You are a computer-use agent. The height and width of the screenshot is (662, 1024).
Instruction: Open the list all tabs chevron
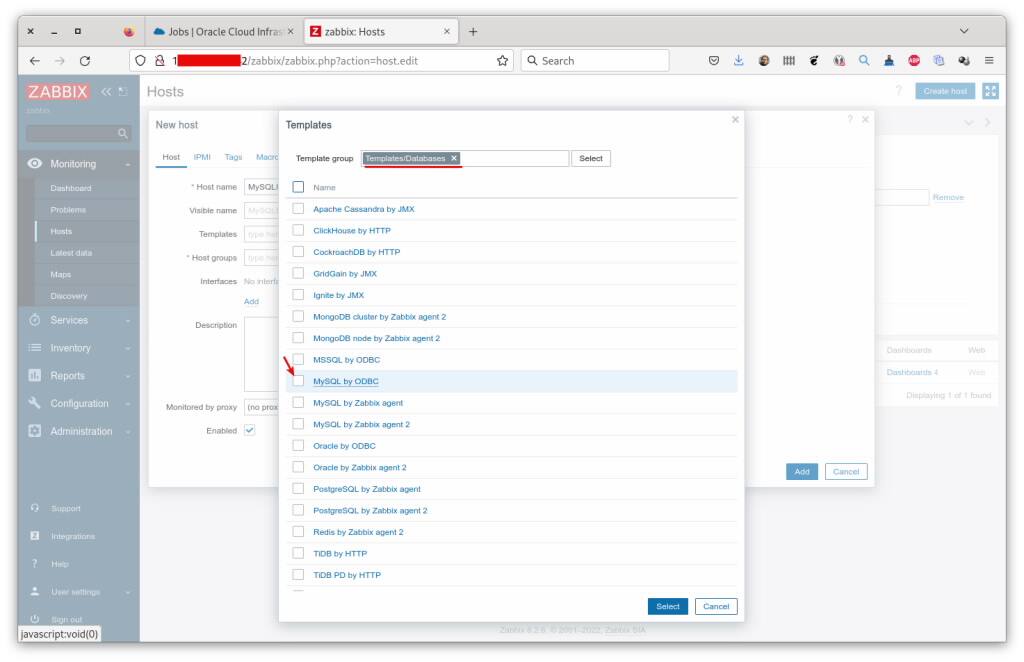coord(964,31)
